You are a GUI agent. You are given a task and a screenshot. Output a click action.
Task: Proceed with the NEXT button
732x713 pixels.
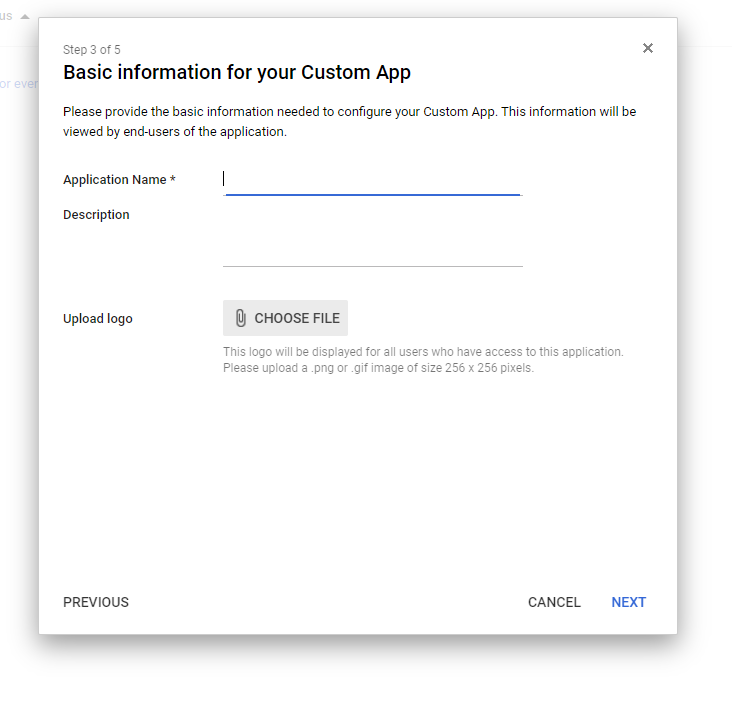click(629, 602)
